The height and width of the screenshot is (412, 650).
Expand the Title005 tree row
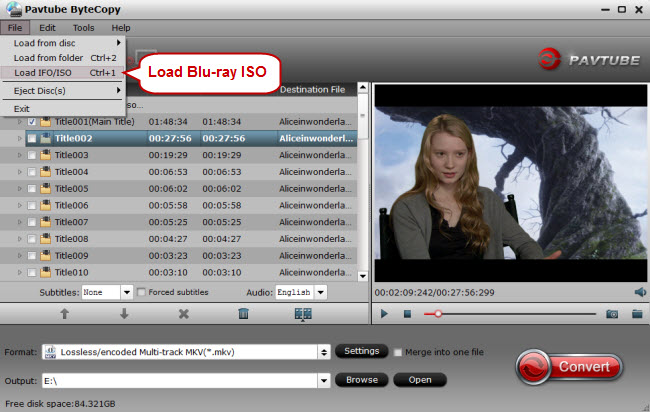[19, 189]
